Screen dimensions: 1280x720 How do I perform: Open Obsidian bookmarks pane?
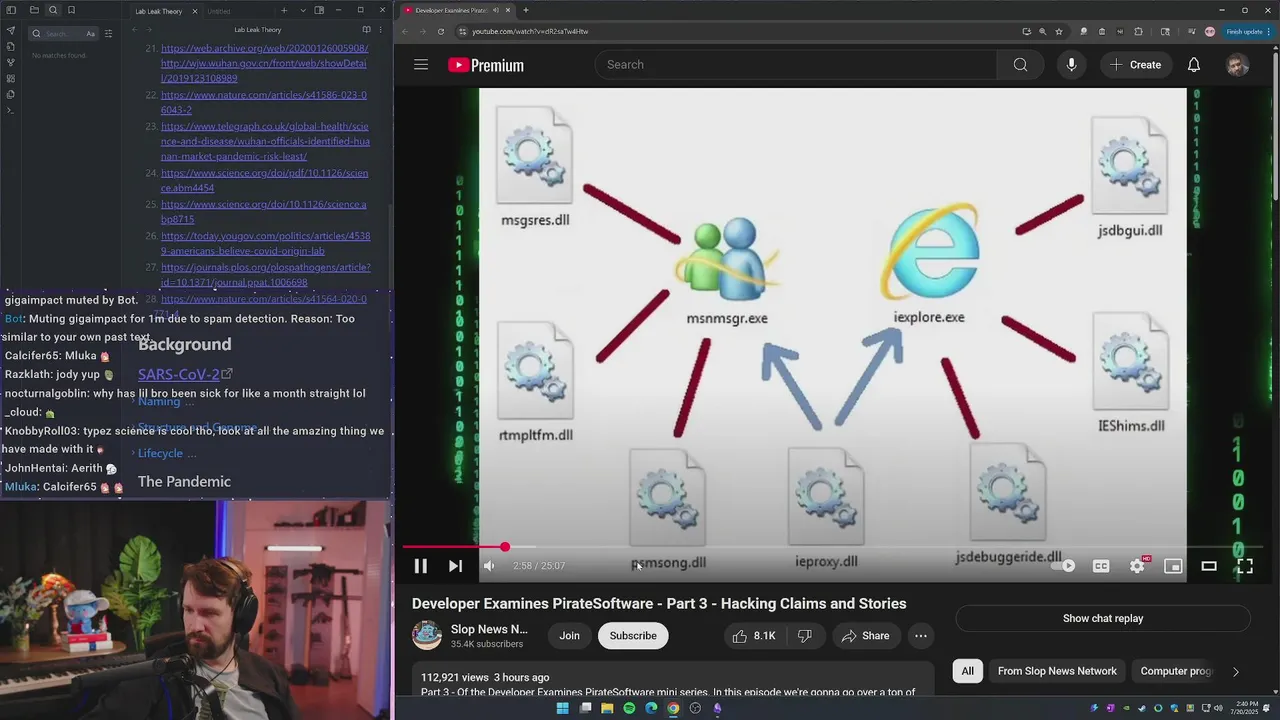point(72,10)
